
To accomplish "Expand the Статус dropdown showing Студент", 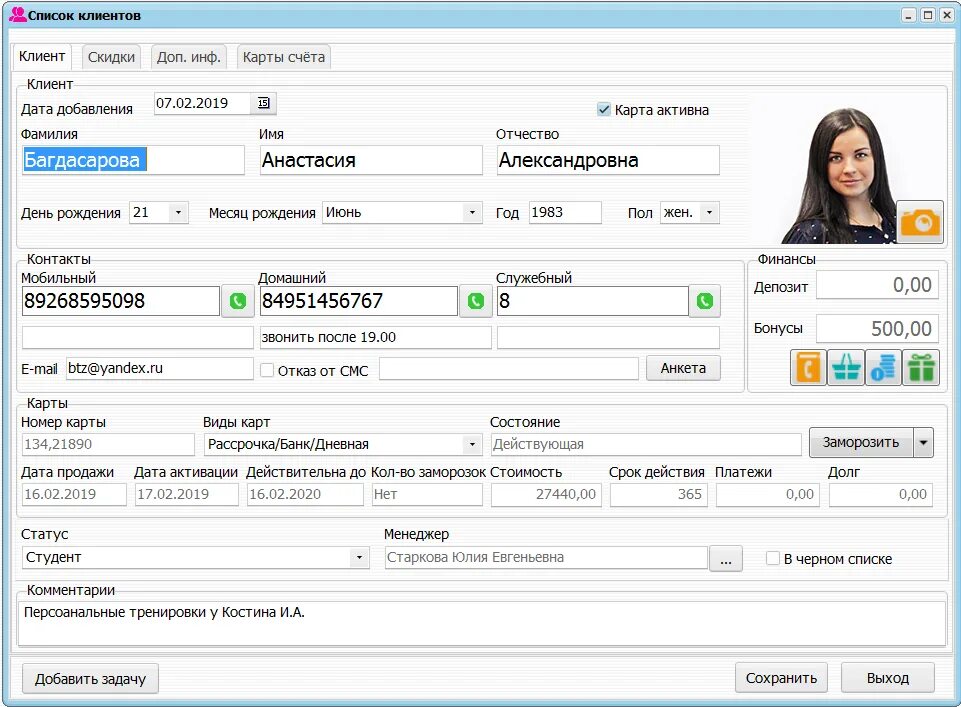I will pos(359,558).
